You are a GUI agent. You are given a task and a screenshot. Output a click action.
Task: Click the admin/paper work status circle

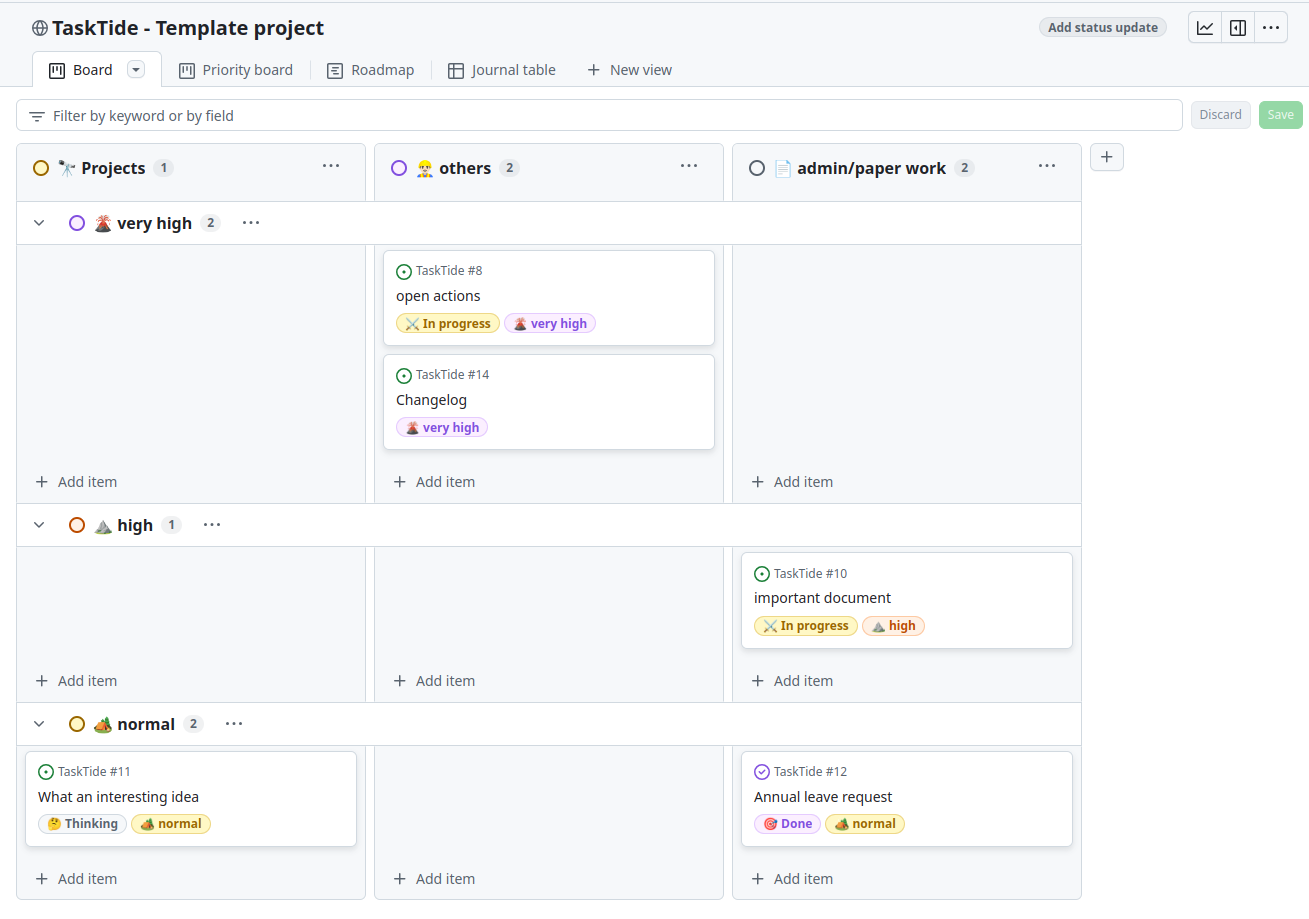click(x=757, y=168)
